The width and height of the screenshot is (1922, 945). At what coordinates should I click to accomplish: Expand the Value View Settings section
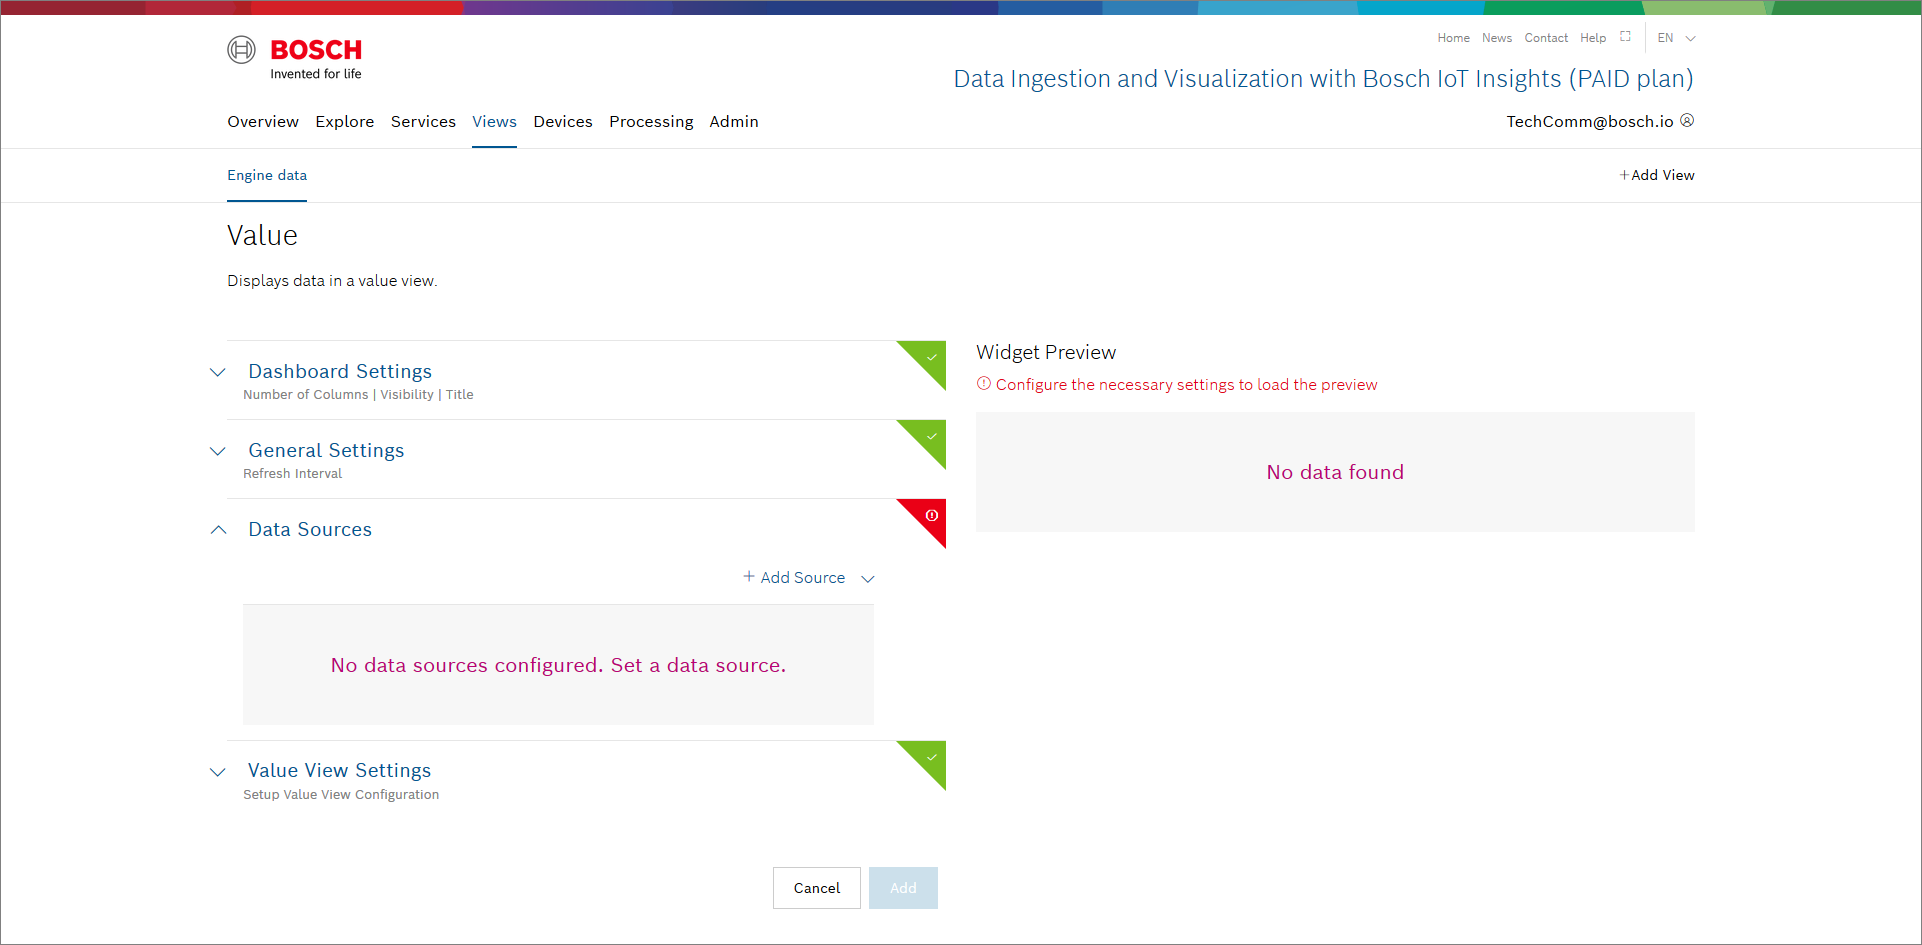click(x=218, y=771)
